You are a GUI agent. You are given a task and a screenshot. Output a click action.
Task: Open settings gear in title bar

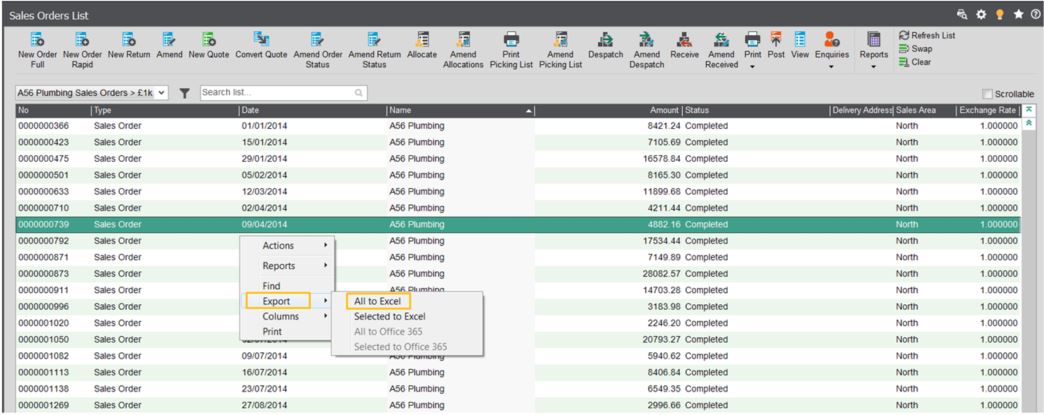[x=980, y=14]
